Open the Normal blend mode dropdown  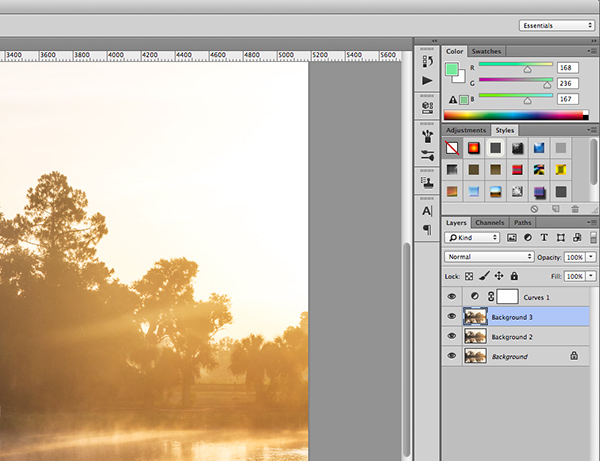489,257
